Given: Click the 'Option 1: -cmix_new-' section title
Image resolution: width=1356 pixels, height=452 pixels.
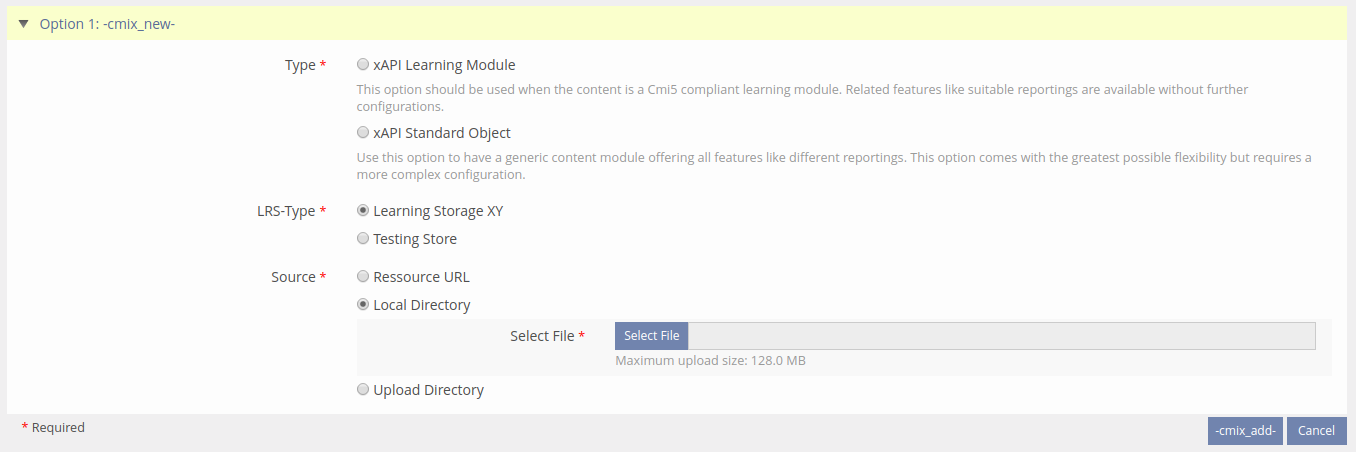Looking at the screenshot, I should pos(107,24).
